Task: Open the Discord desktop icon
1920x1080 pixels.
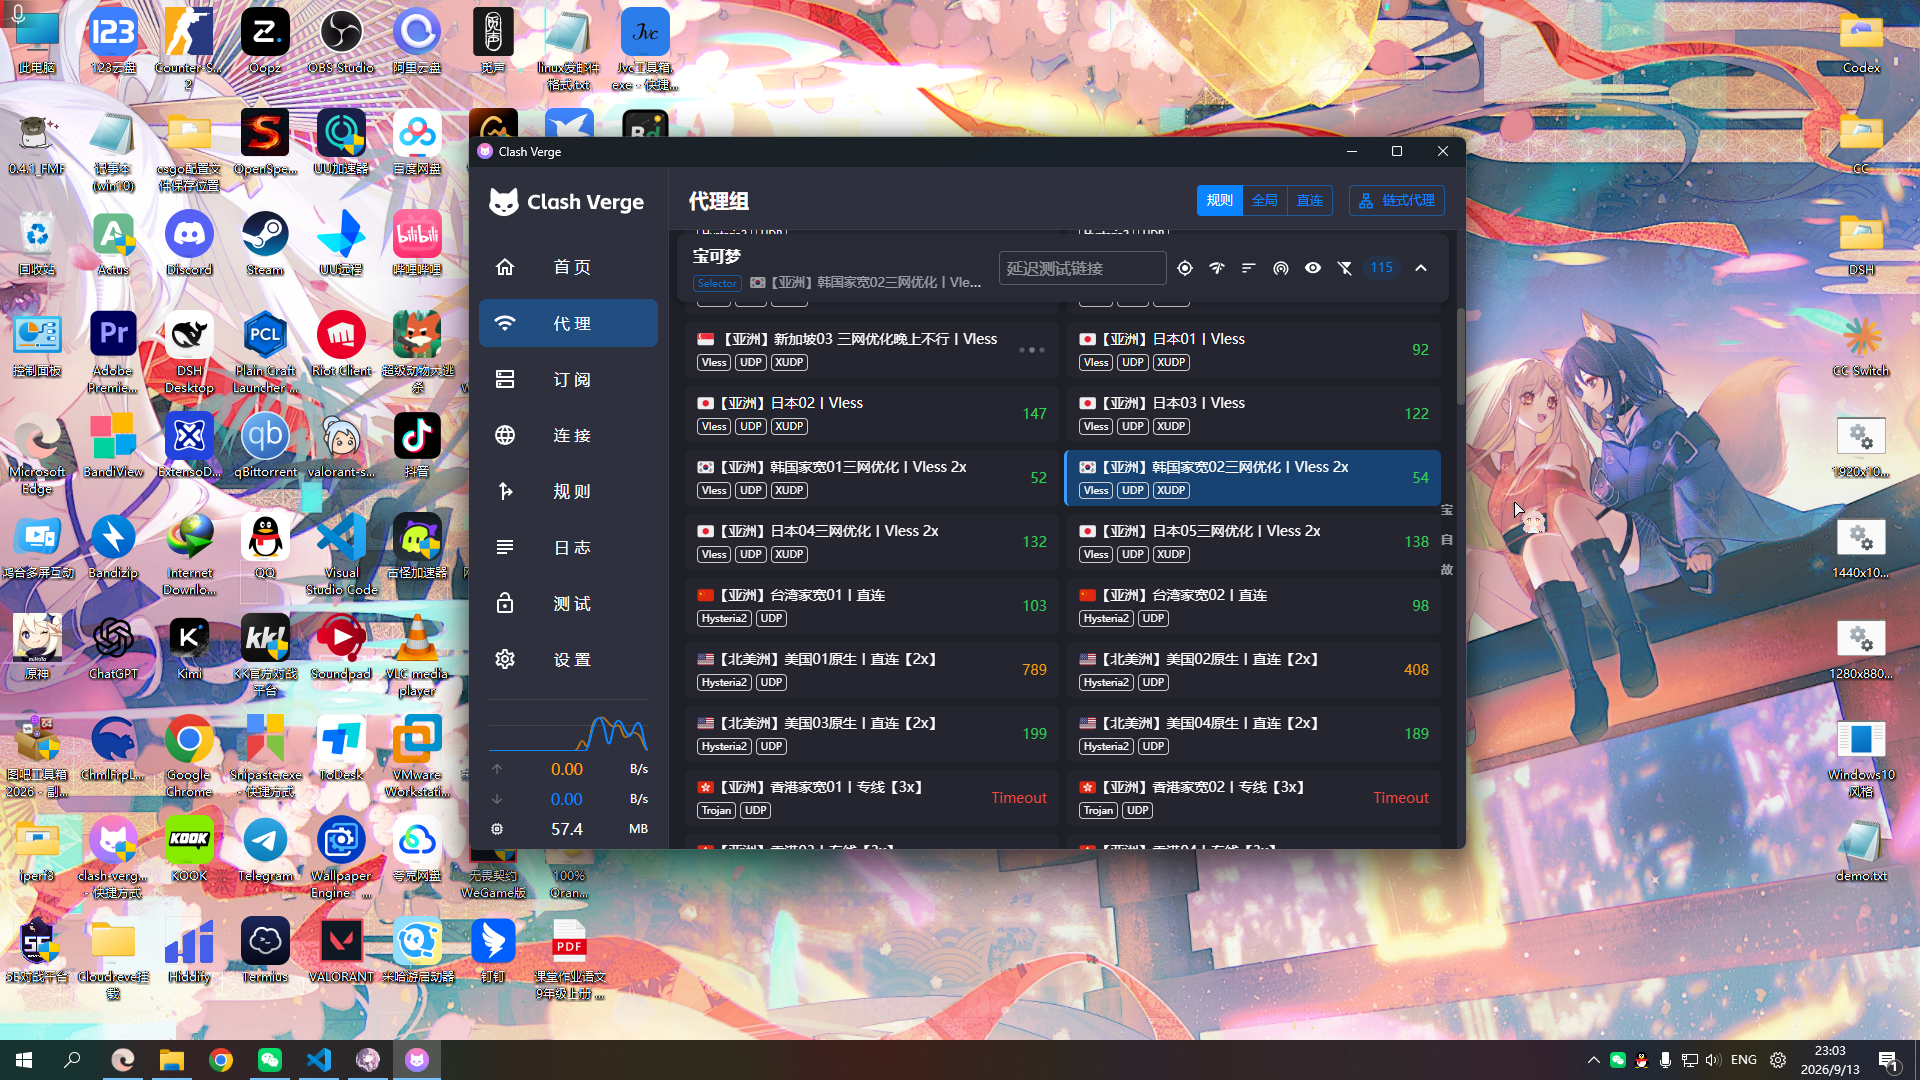Action: 189,244
